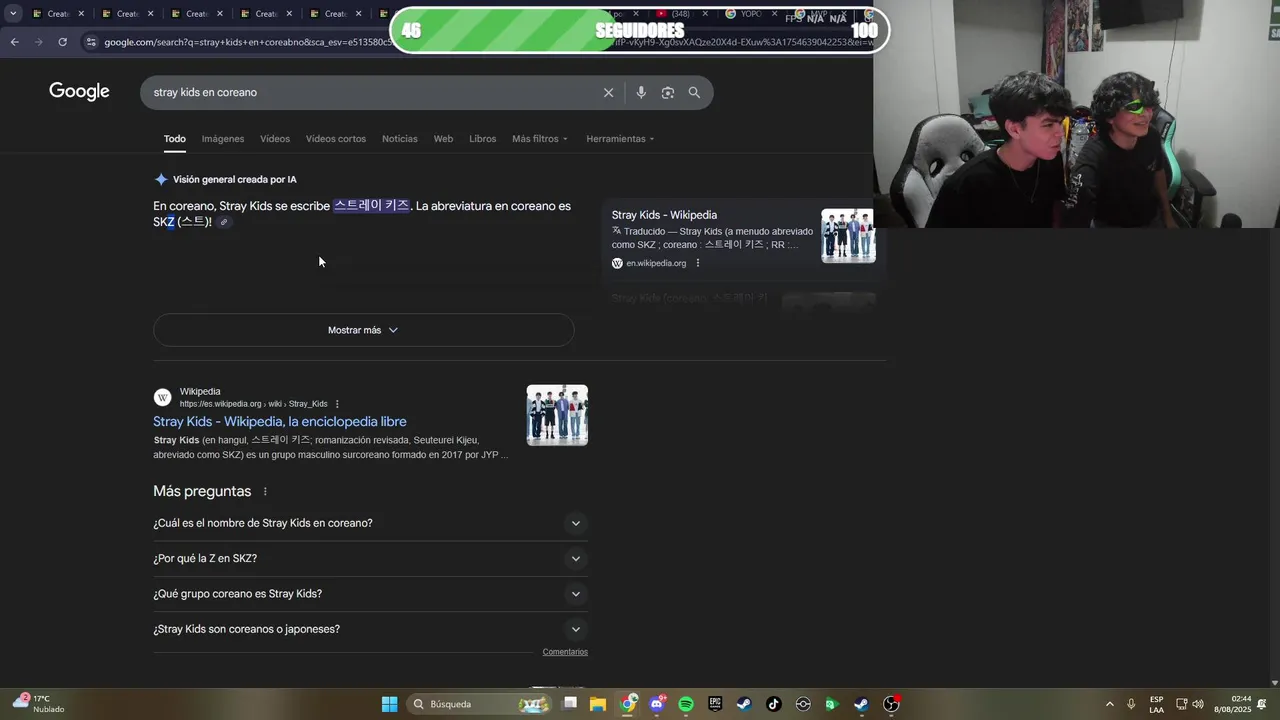Click the AI overview source link icon
Viewport: 1280px width, 720px height.
pyautogui.click(x=224, y=222)
